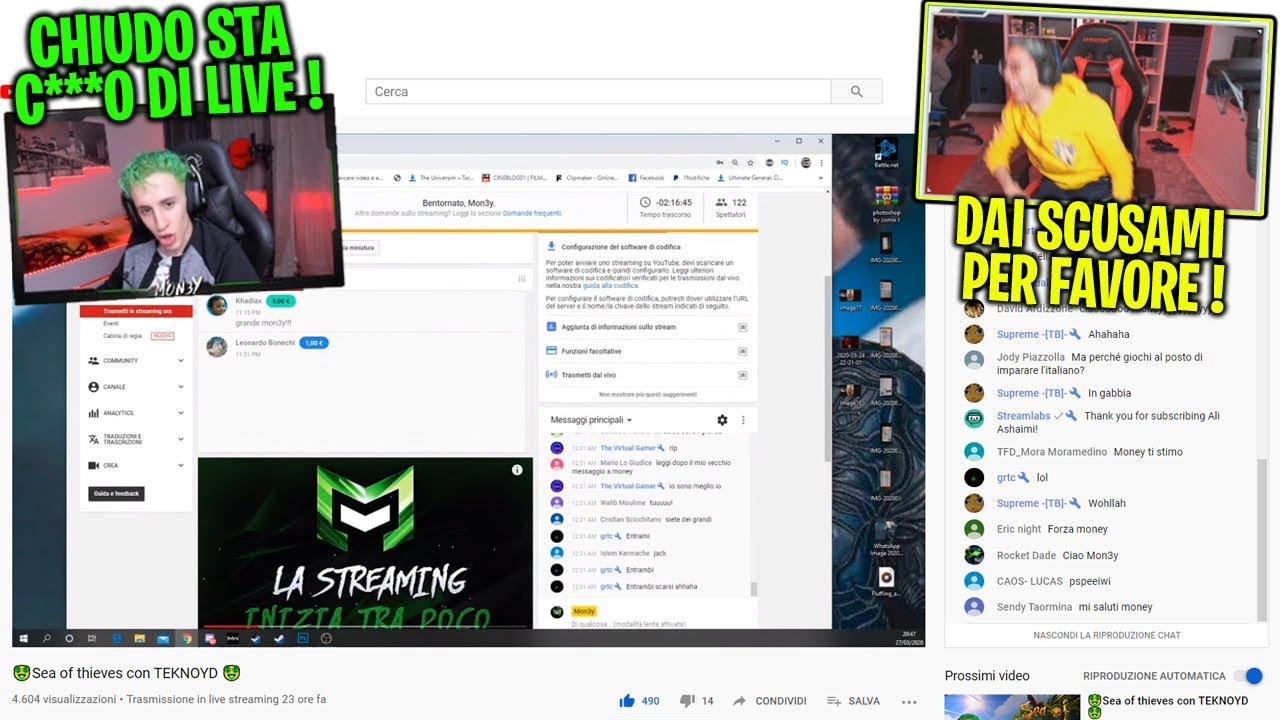Open Streamlabs chat author name

(1021, 416)
